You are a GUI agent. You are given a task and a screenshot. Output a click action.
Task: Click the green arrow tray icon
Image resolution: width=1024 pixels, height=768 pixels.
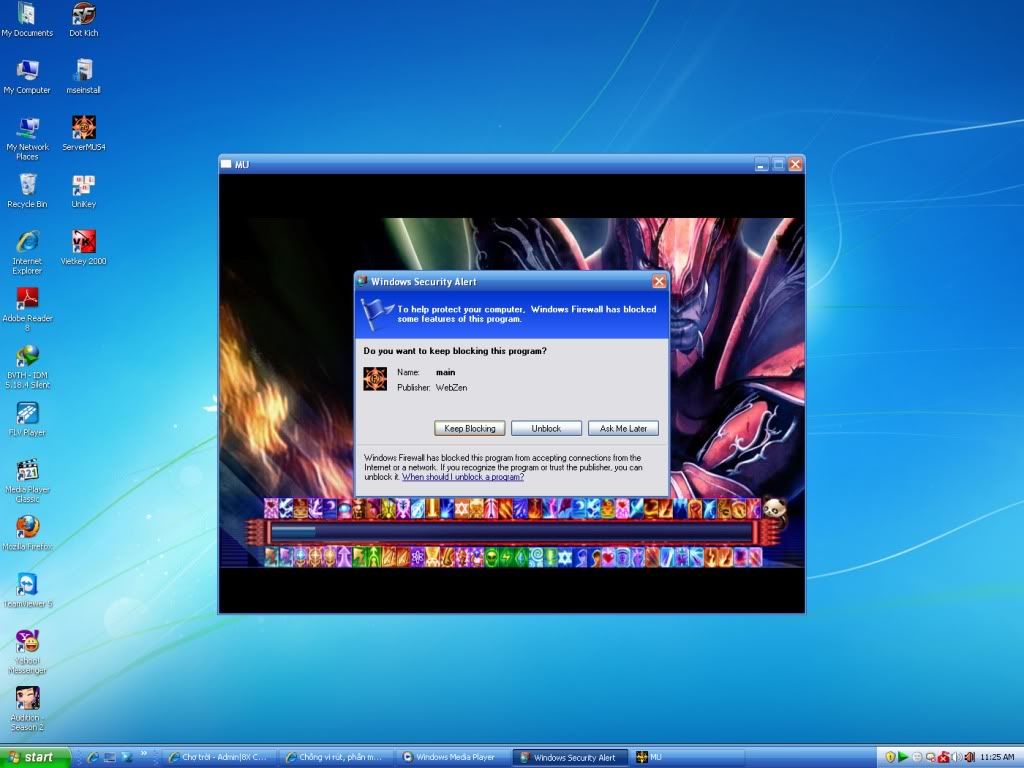click(903, 758)
